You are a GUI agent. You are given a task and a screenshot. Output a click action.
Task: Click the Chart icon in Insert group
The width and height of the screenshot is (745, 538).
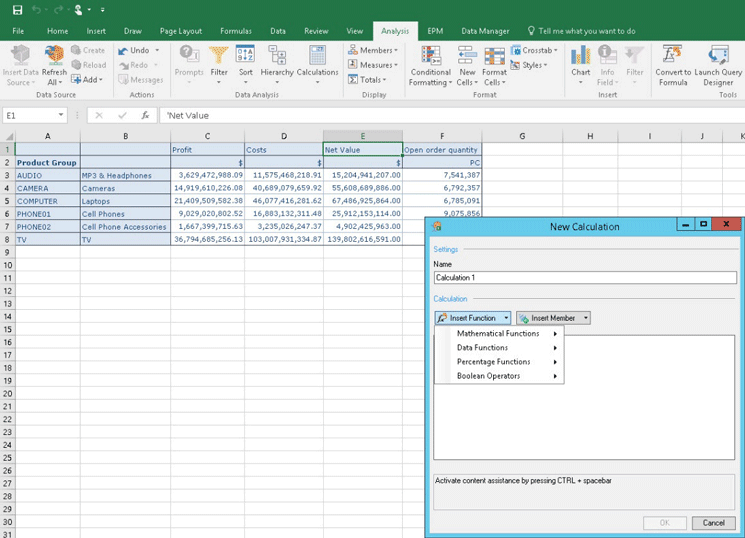coord(581,55)
